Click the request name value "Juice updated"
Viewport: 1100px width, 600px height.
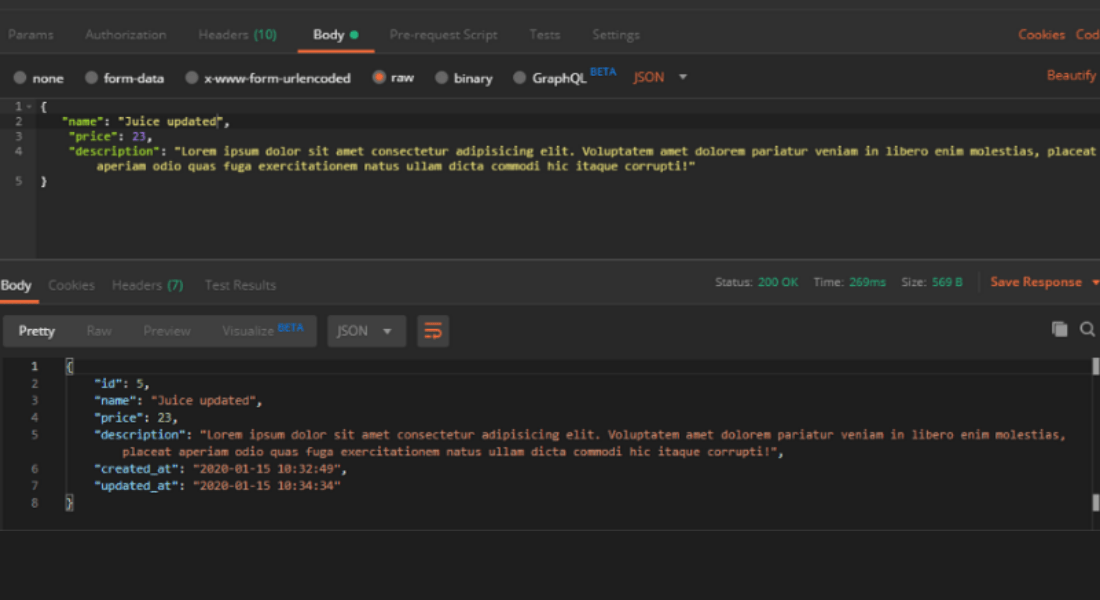click(x=170, y=121)
